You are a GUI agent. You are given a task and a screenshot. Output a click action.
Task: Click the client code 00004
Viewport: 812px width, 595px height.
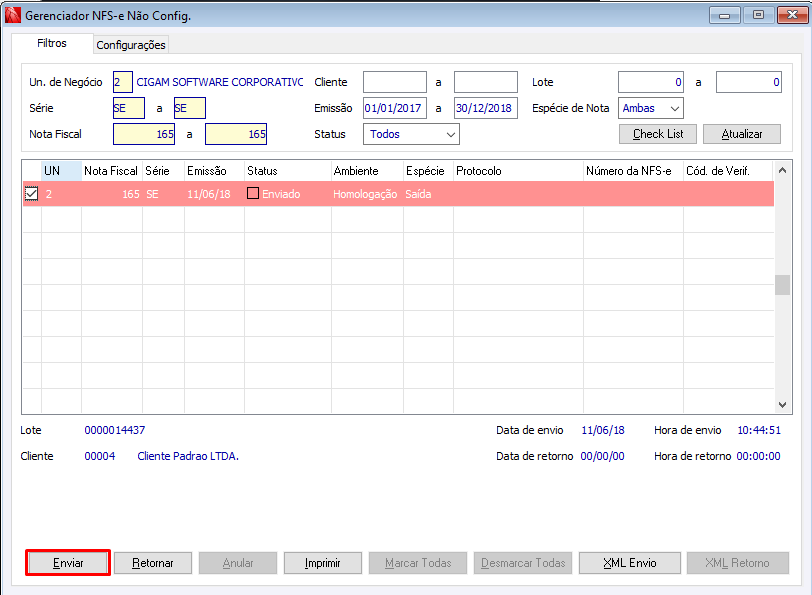99,456
